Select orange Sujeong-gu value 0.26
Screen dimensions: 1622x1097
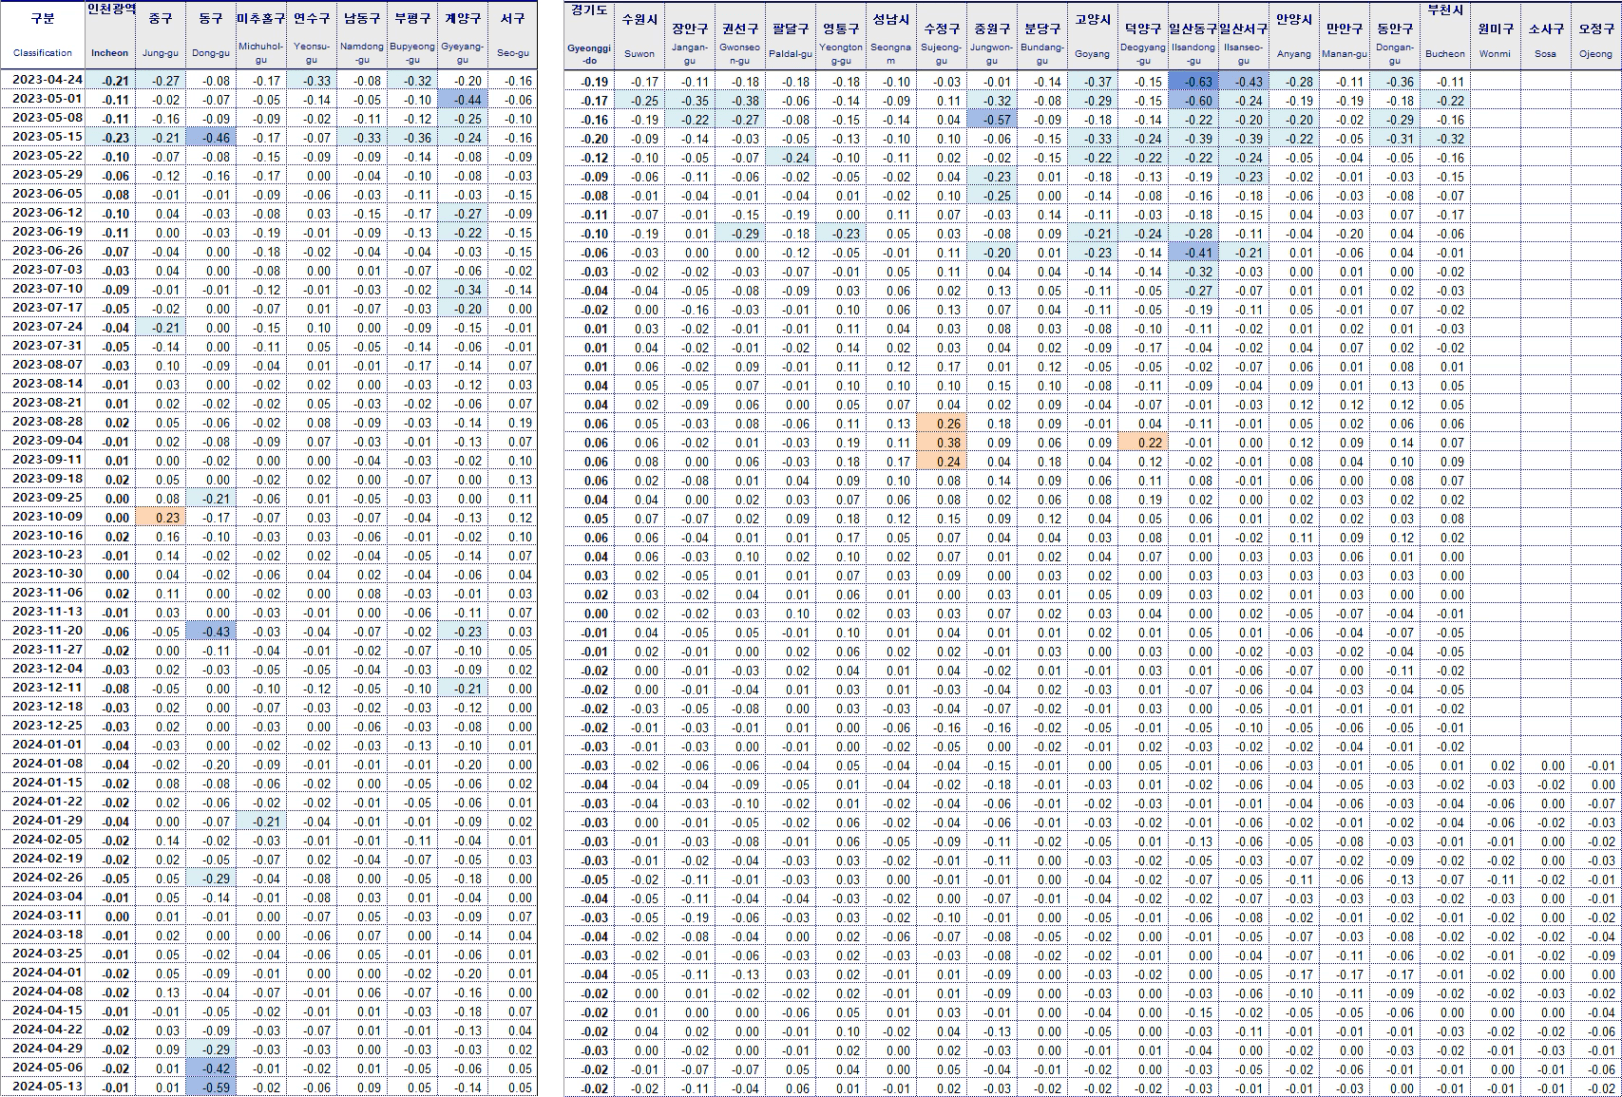pyautogui.click(x=941, y=424)
